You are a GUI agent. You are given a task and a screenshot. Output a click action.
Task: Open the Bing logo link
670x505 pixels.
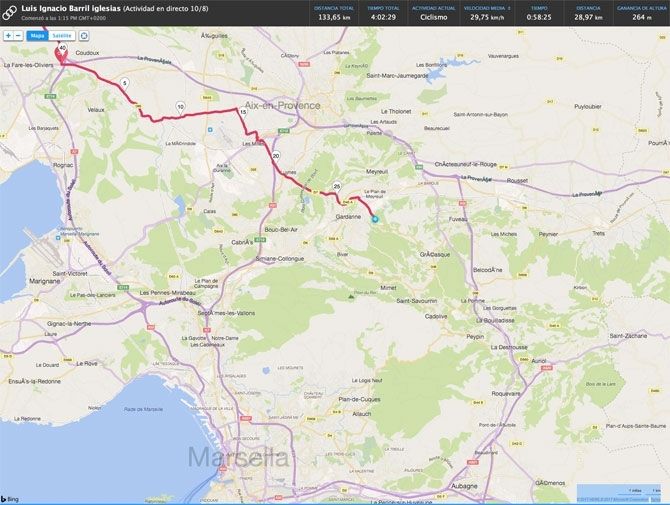[10, 497]
